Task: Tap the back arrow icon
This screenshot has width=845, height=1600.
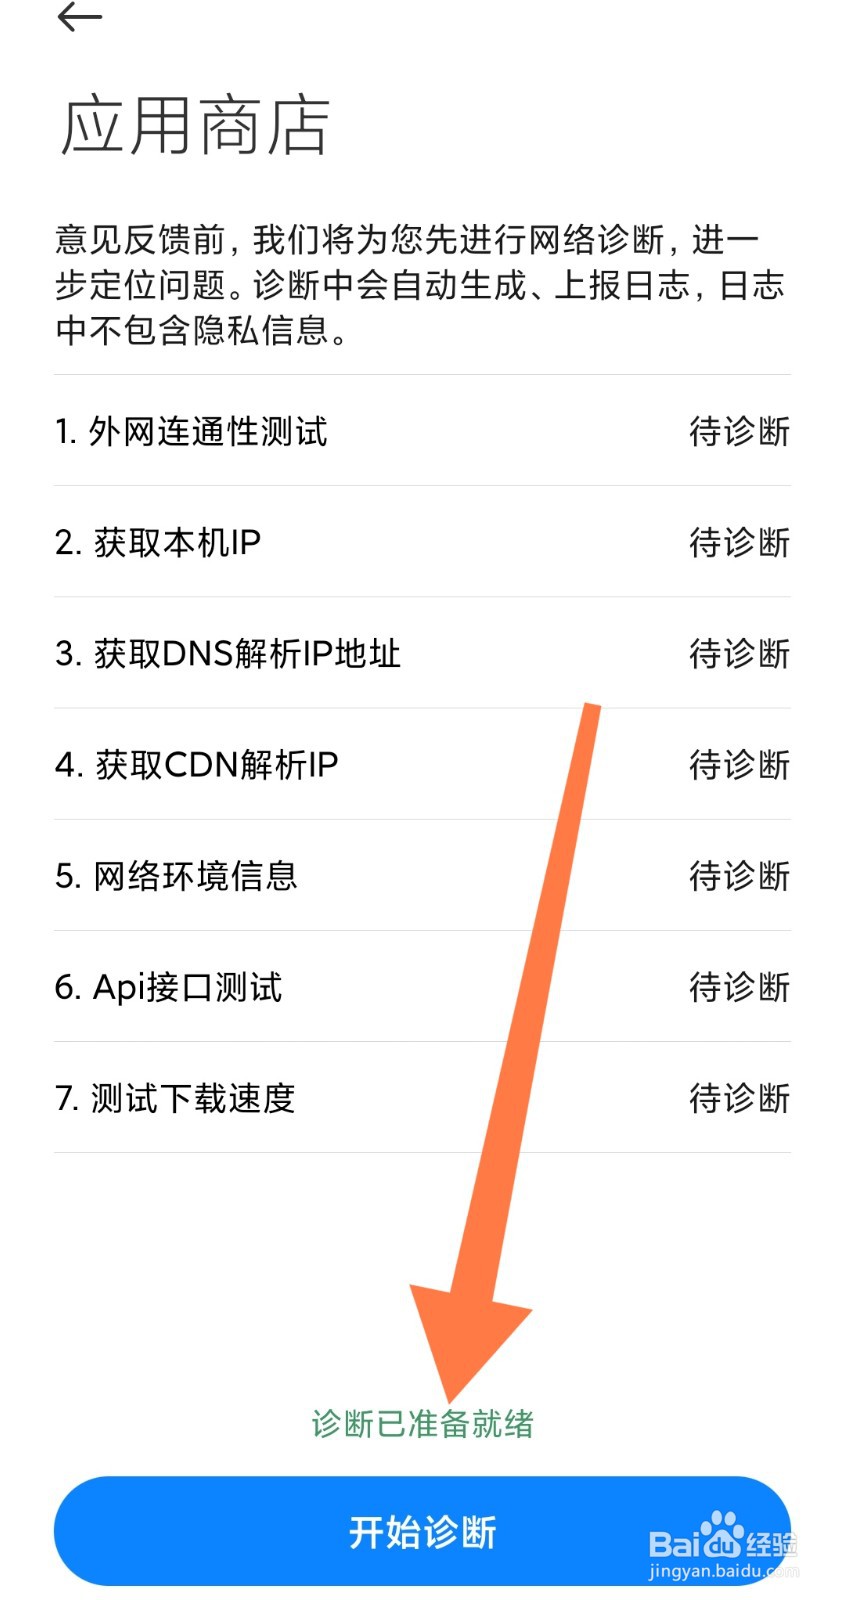Action: [x=80, y=17]
